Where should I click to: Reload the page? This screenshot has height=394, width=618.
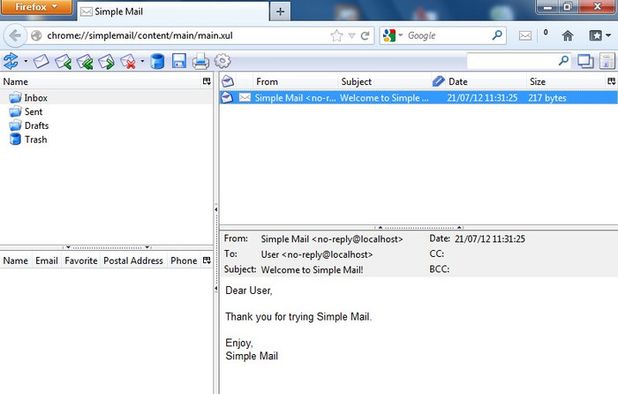[x=365, y=36]
